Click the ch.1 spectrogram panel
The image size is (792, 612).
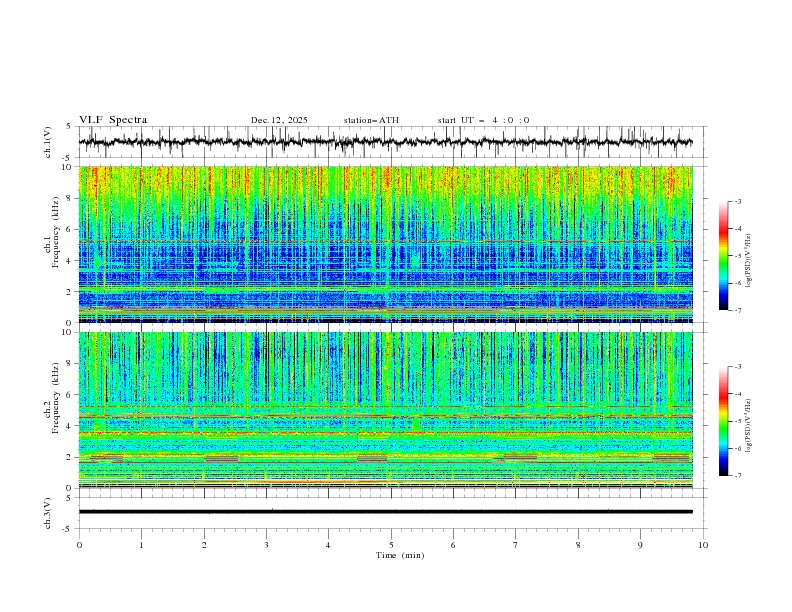tap(386, 244)
